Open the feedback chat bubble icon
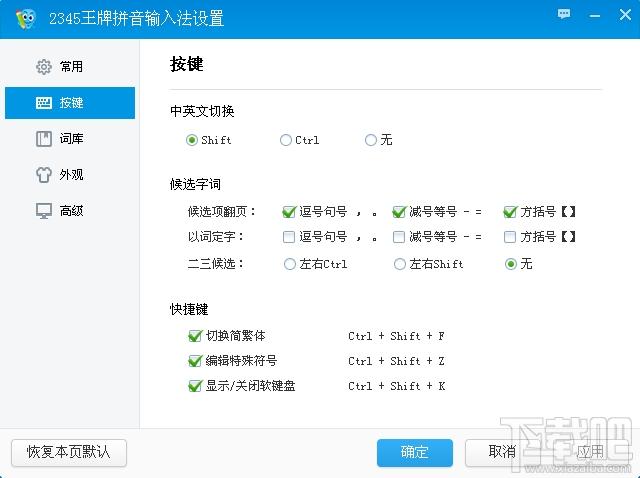The height and width of the screenshot is (478, 640). tap(564, 14)
